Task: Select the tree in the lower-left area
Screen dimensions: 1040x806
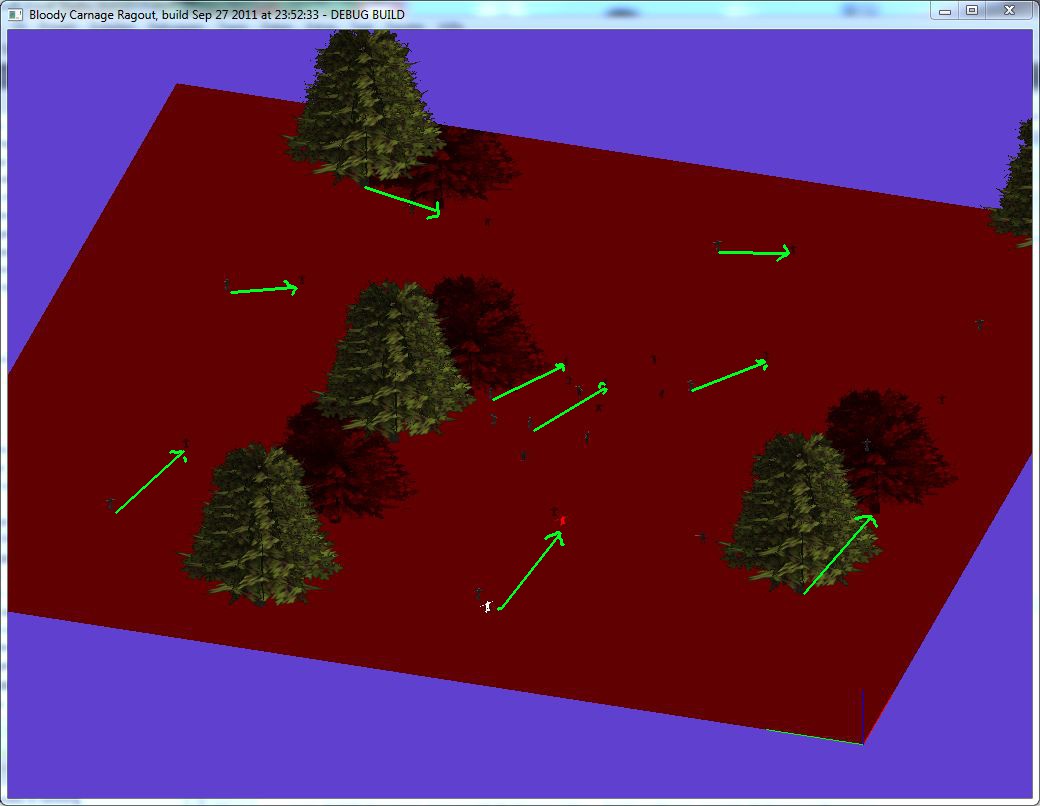Action: pyautogui.click(x=258, y=523)
